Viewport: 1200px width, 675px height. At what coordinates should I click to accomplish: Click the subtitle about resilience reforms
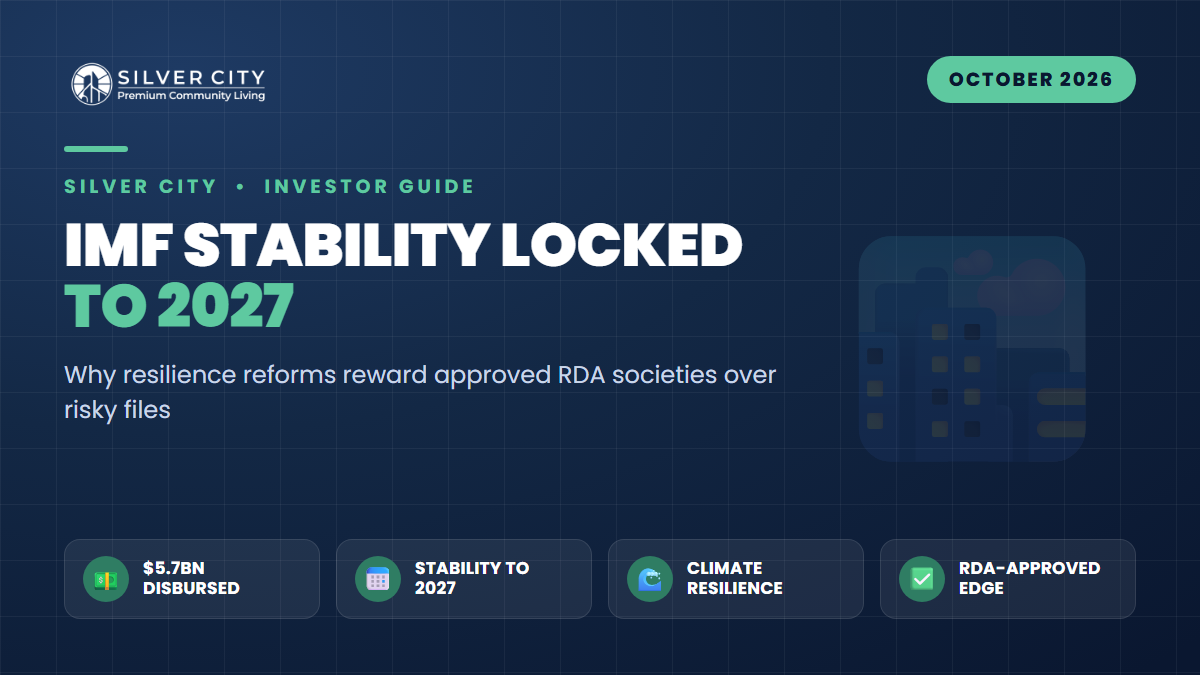click(x=420, y=392)
